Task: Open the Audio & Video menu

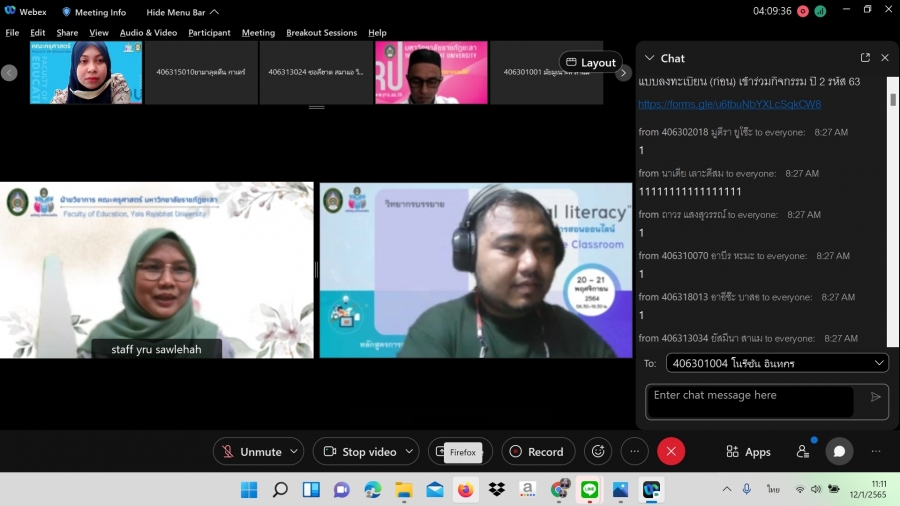Action: coord(148,33)
